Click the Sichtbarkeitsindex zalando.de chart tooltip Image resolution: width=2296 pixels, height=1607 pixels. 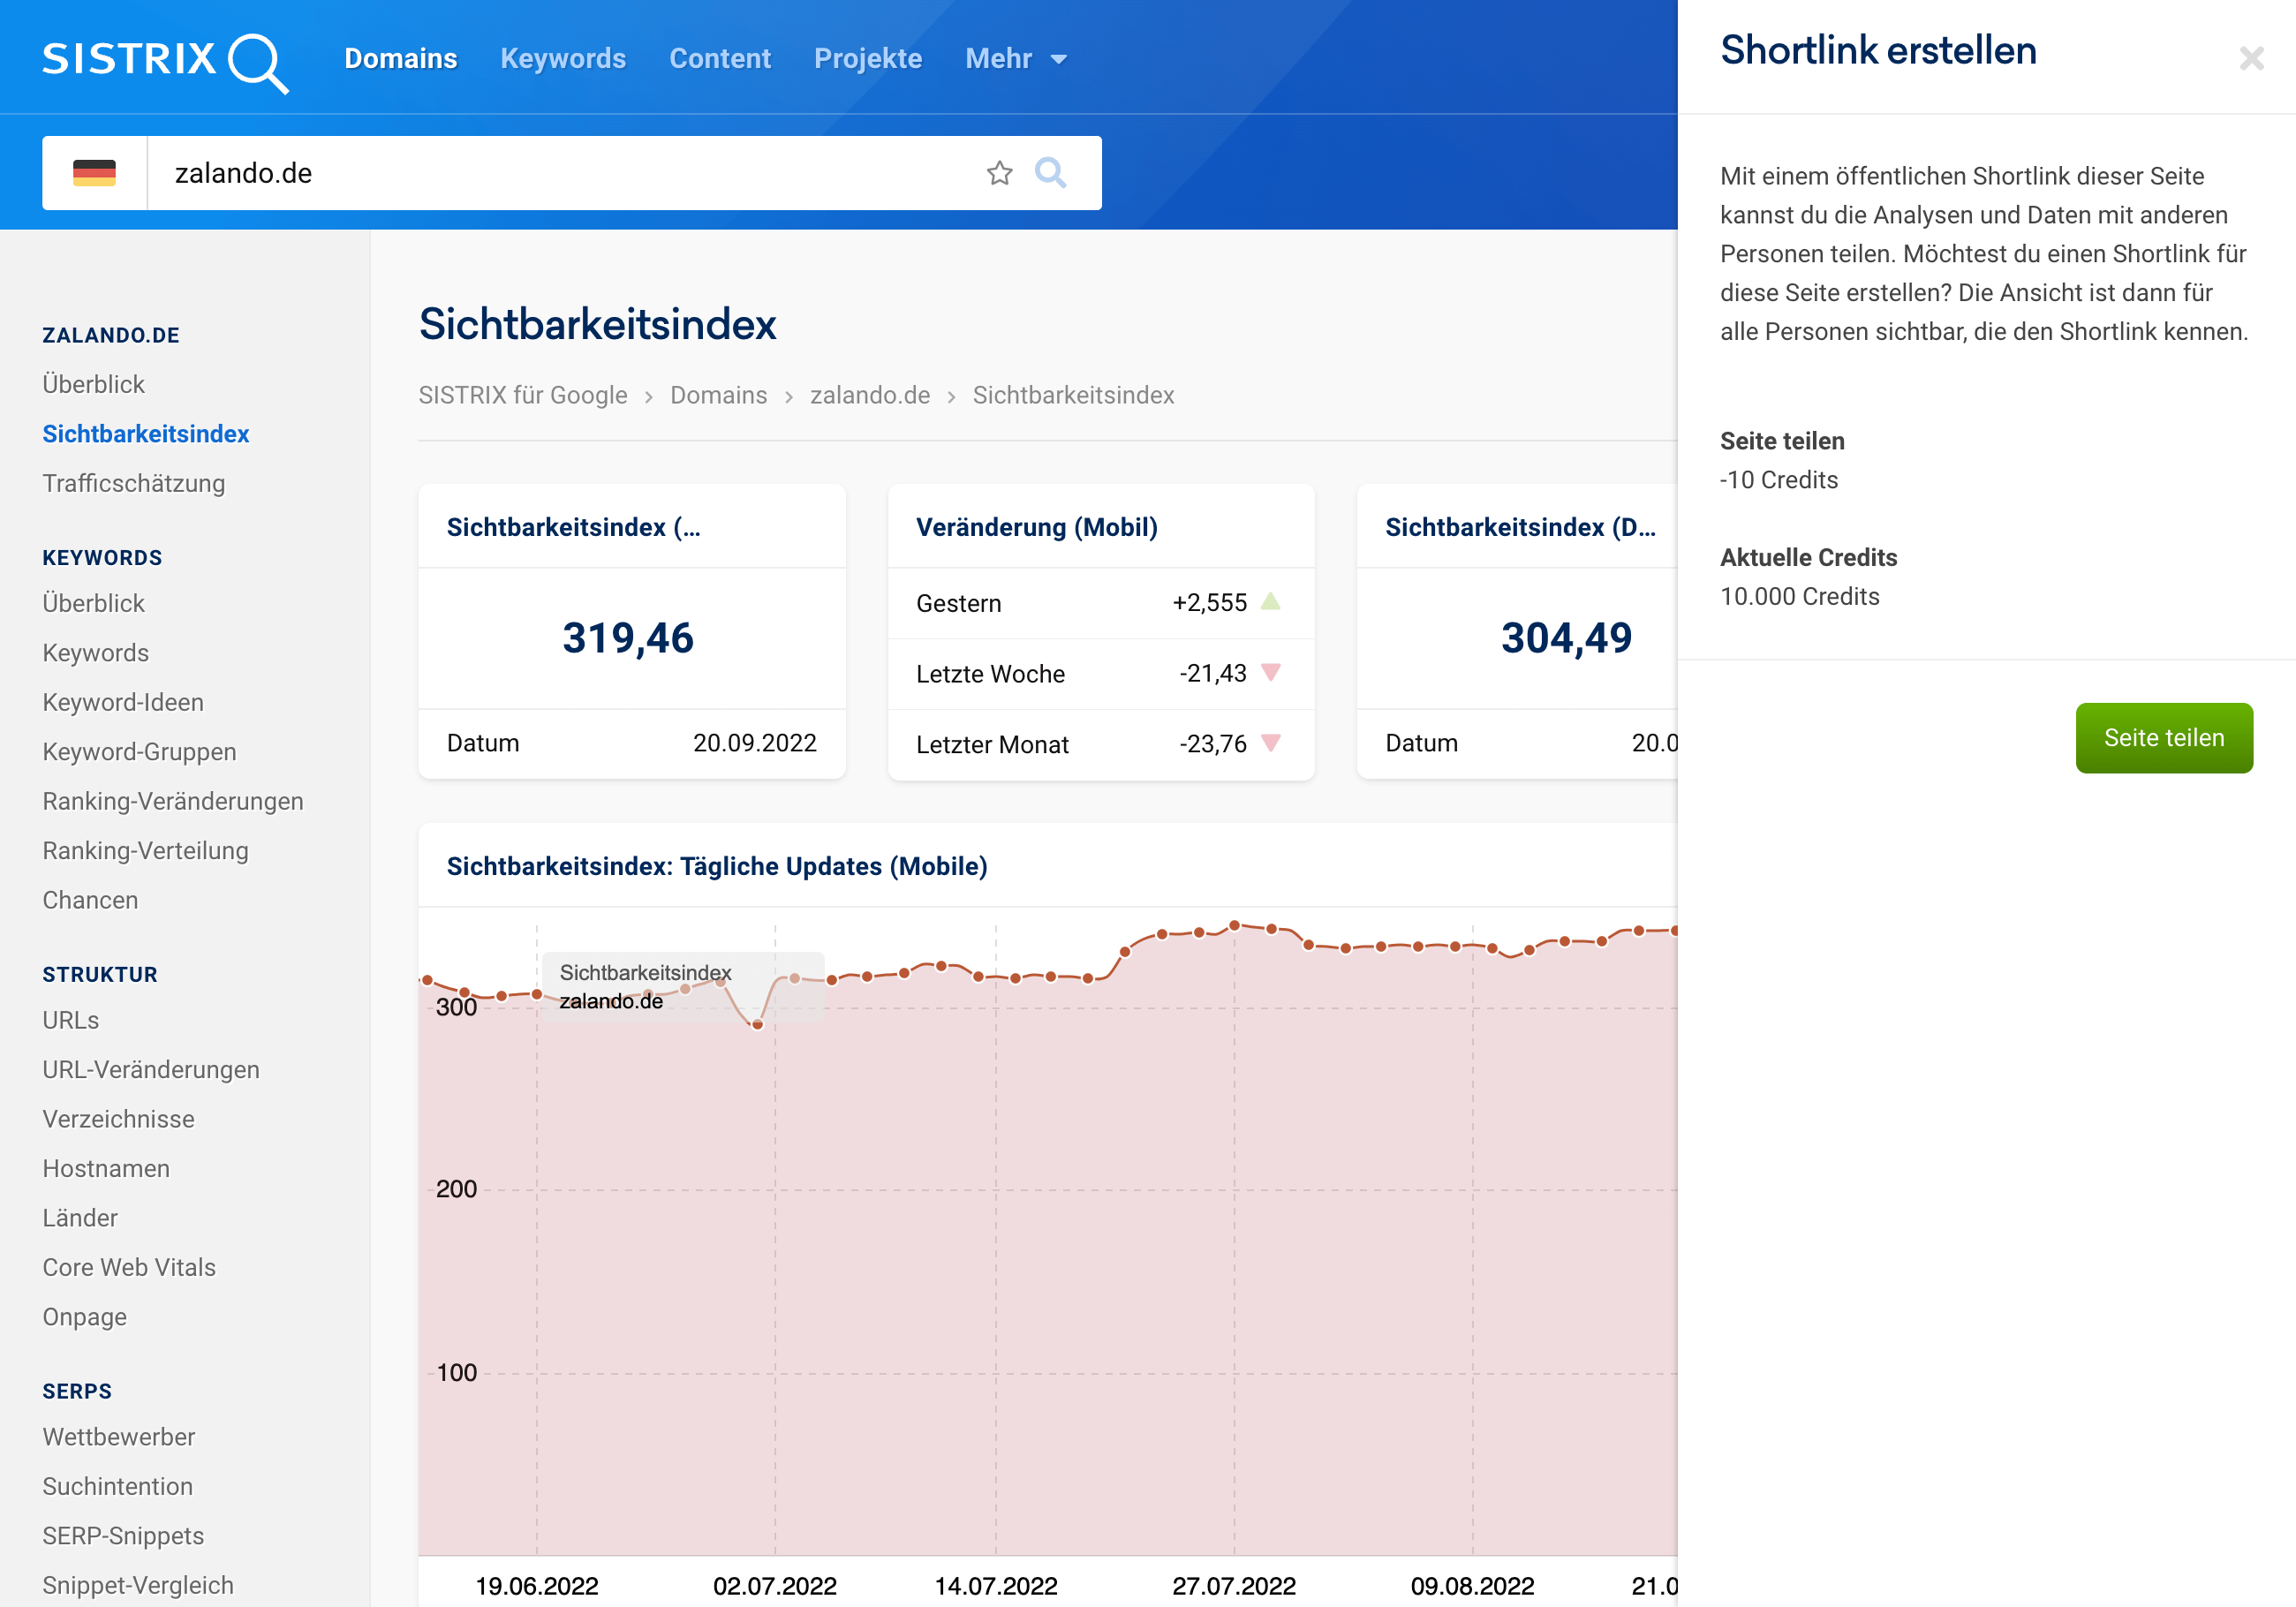pyautogui.click(x=684, y=987)
